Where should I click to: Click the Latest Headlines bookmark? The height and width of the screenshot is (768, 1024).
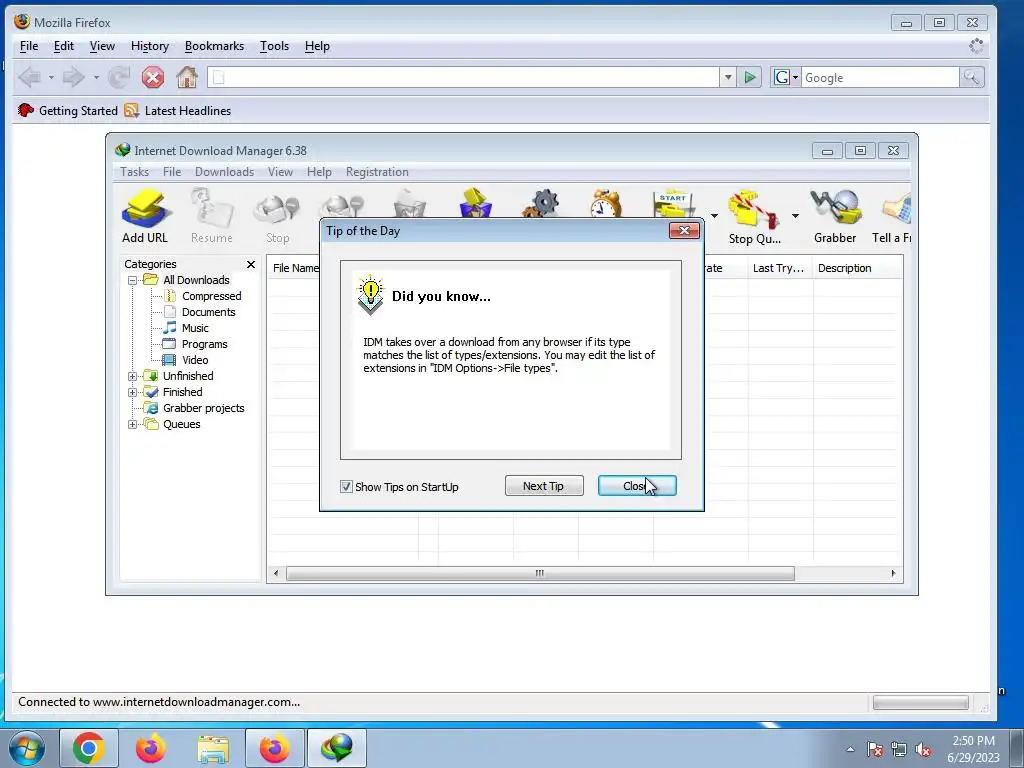point(178,110)
